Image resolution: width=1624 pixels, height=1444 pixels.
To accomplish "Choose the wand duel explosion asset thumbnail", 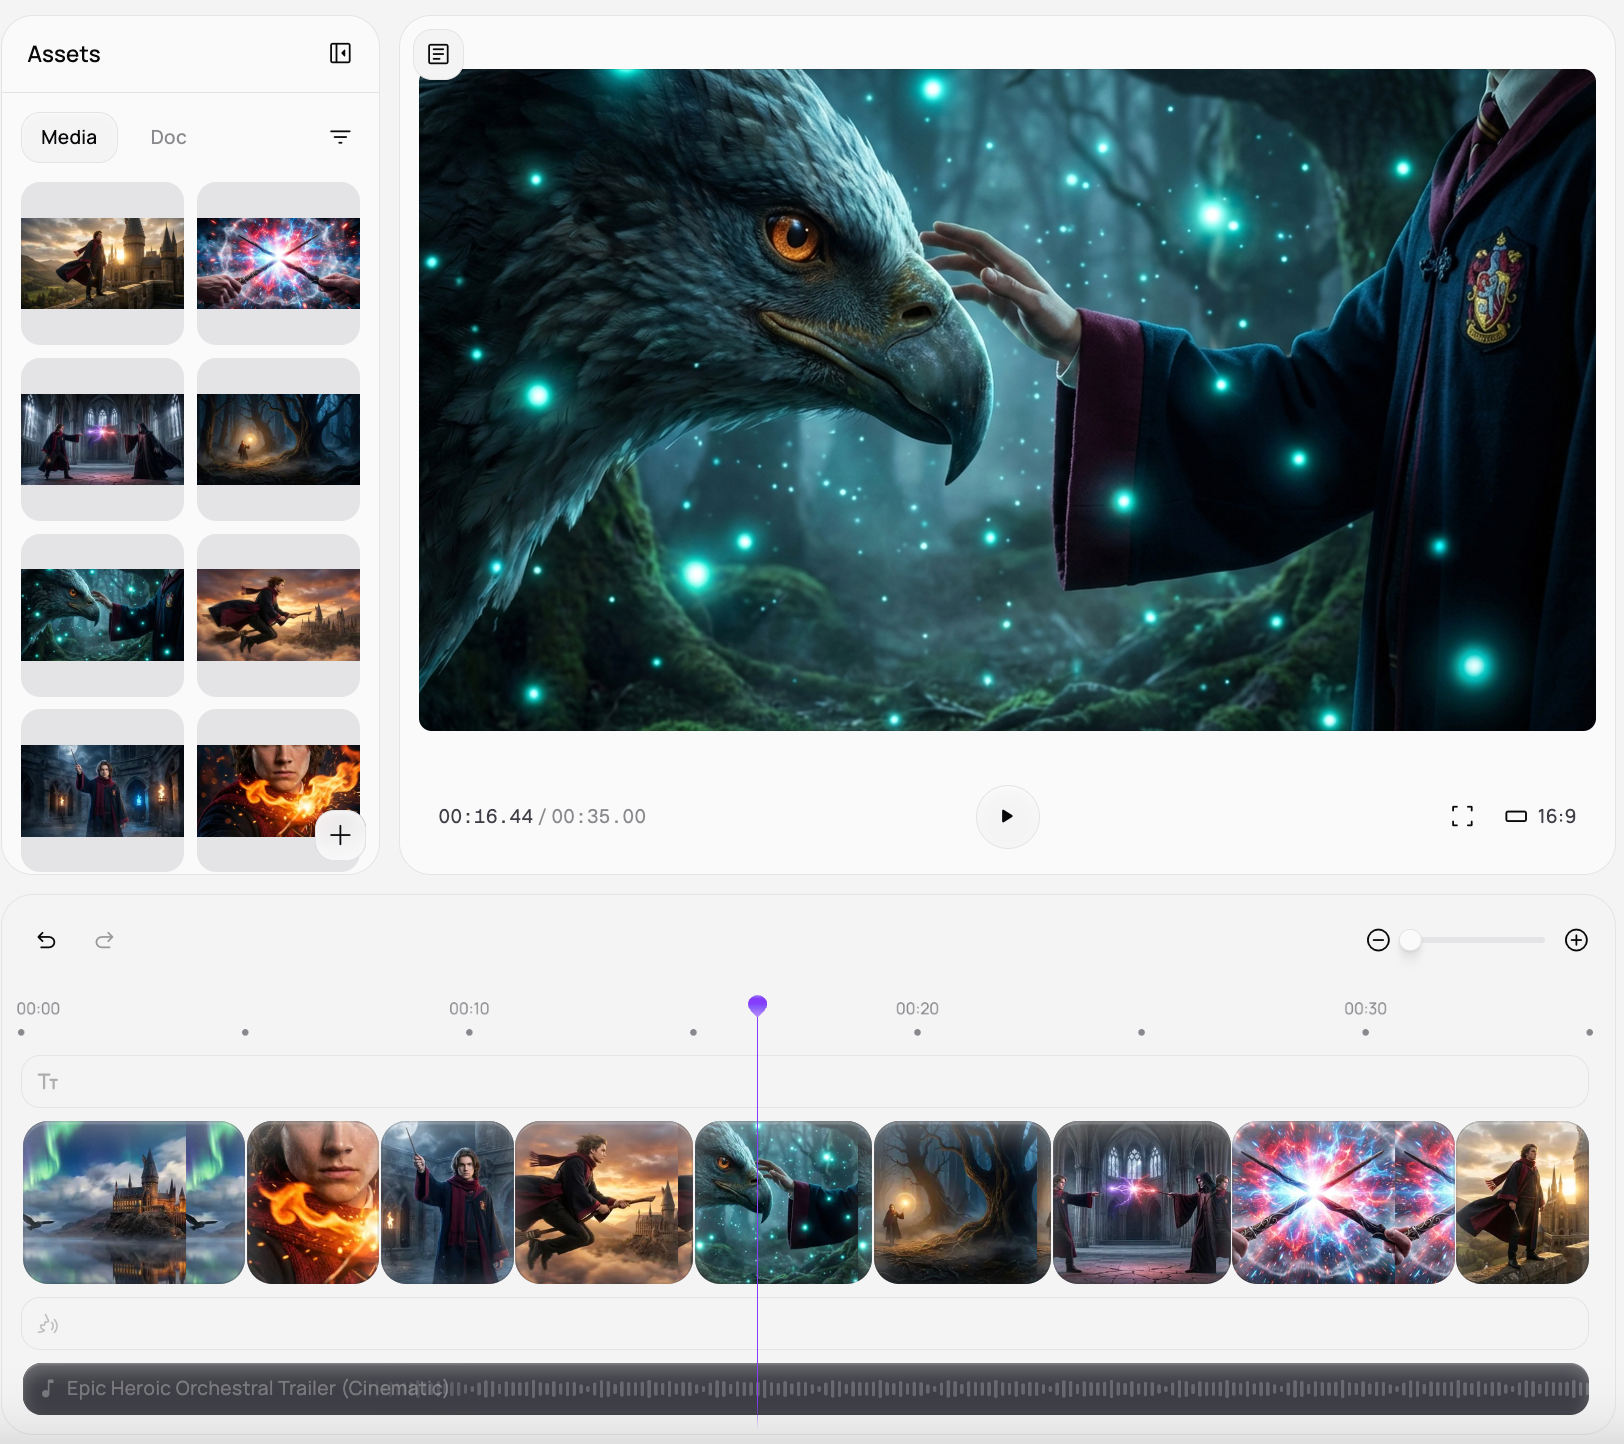I will pyautogui.click(x=278, y=263).
